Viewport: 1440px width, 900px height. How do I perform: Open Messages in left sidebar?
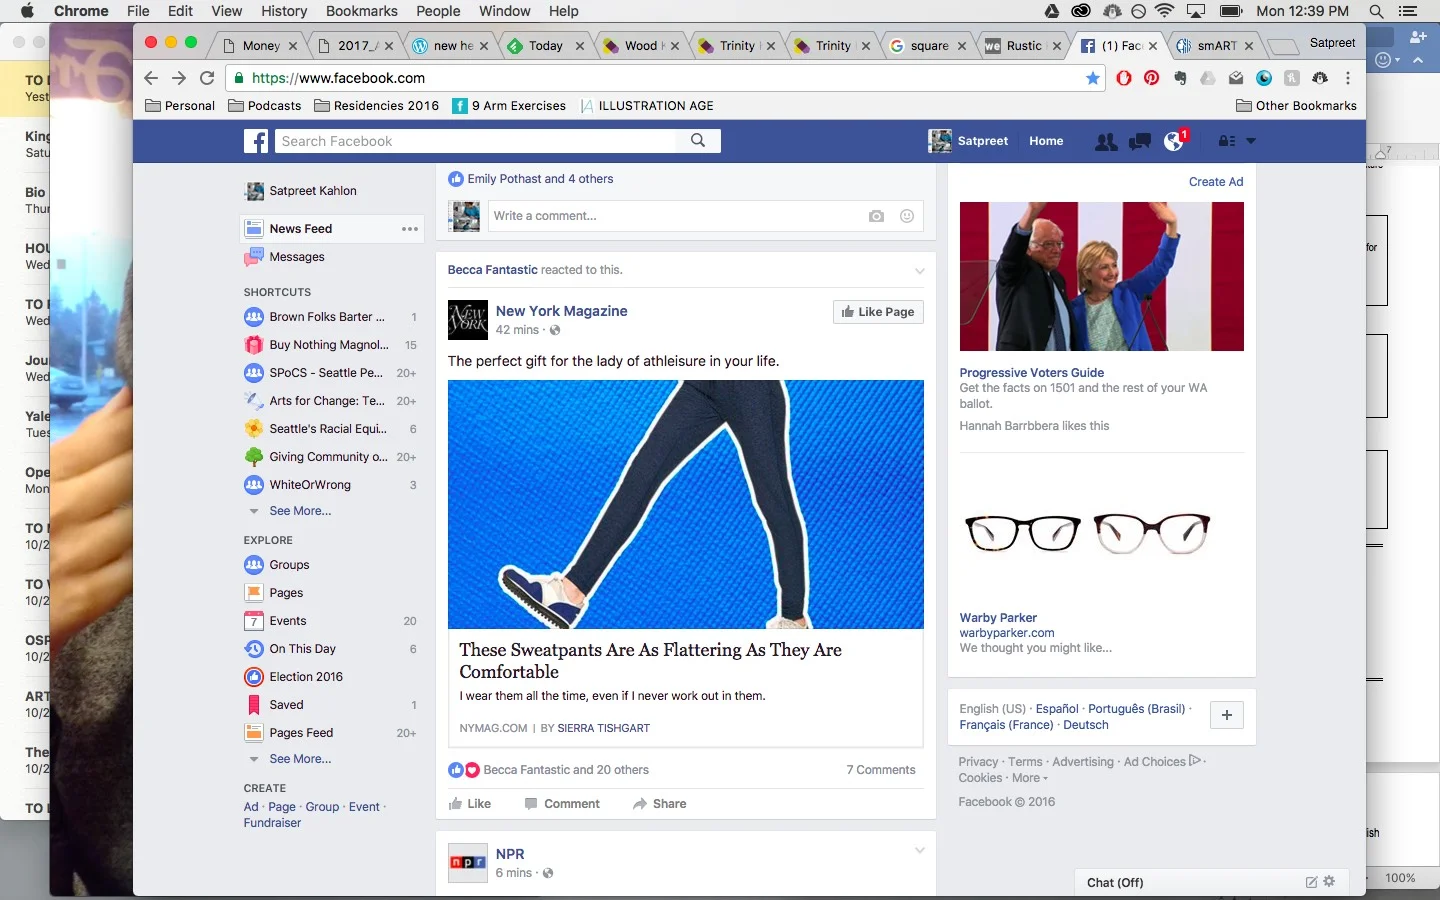tap(296, 257)
